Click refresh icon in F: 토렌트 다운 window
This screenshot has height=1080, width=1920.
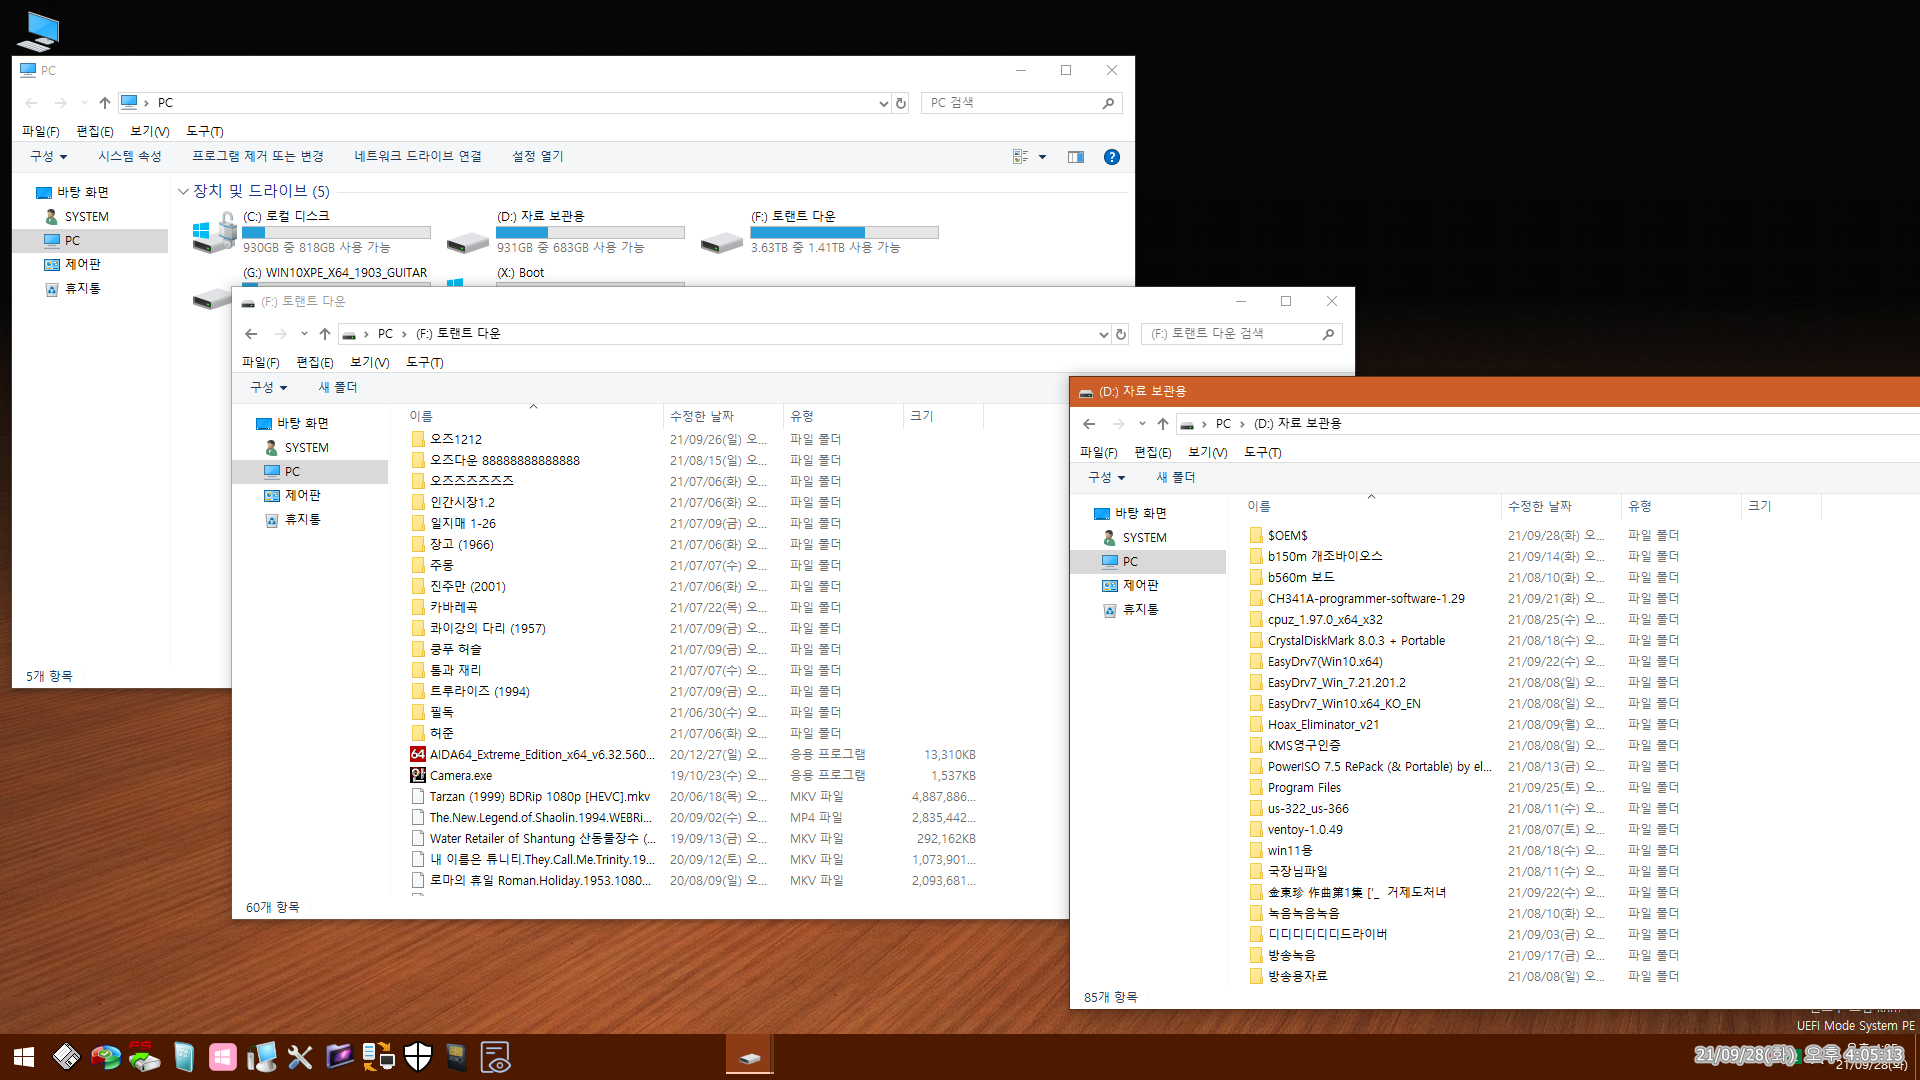tap(1121, 334)
